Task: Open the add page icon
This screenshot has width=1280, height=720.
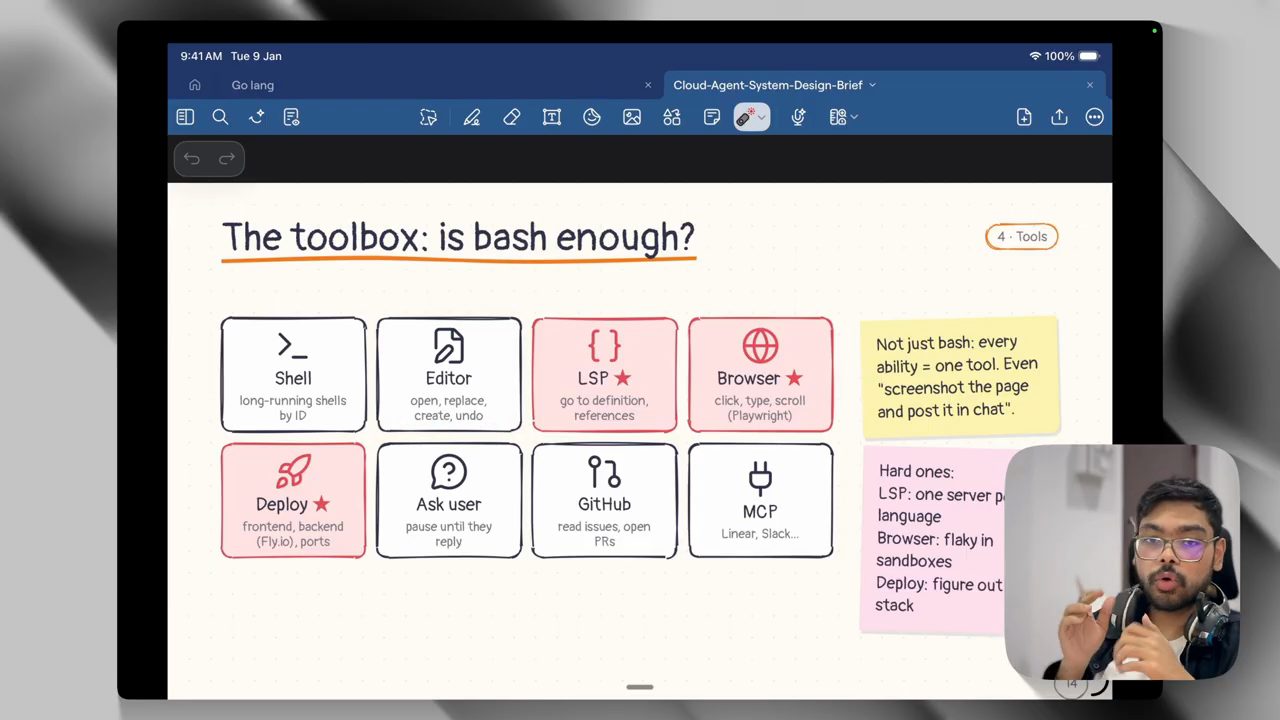Action: (x=1023, y=117)
